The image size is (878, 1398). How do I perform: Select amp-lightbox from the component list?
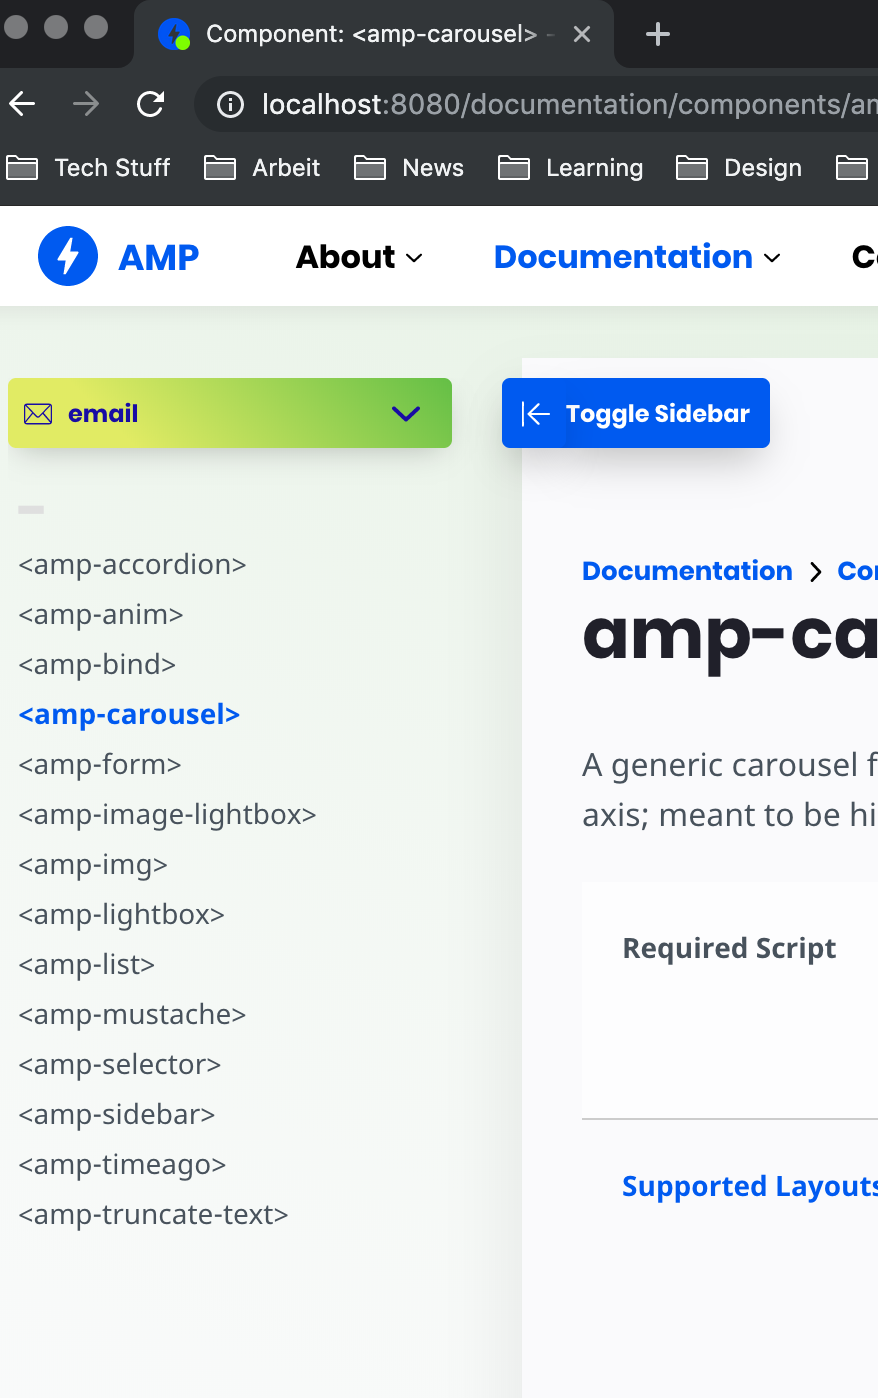[121, 914]
